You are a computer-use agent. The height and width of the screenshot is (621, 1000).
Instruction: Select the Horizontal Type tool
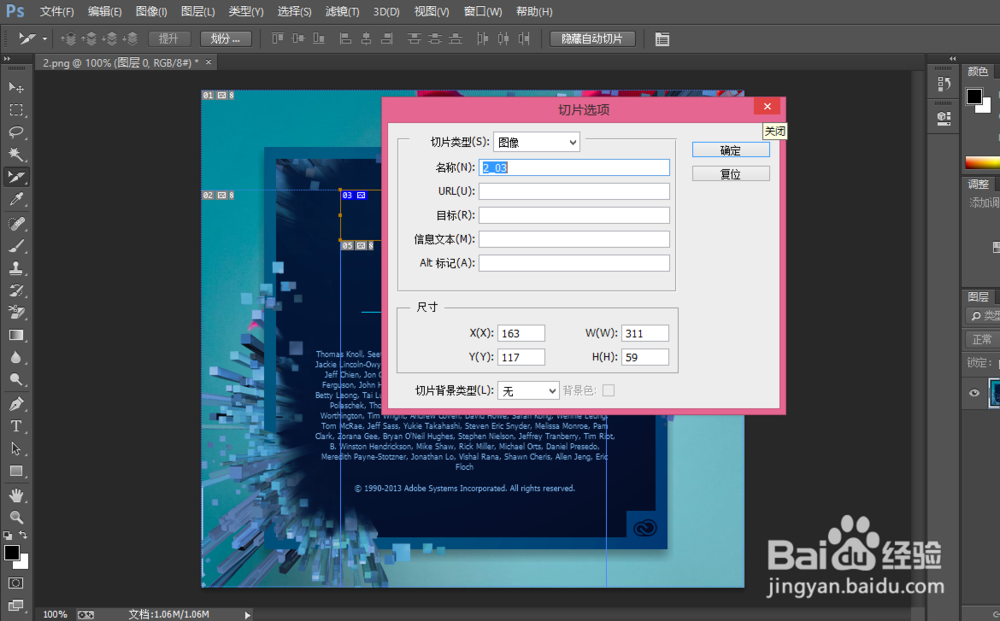16,426
